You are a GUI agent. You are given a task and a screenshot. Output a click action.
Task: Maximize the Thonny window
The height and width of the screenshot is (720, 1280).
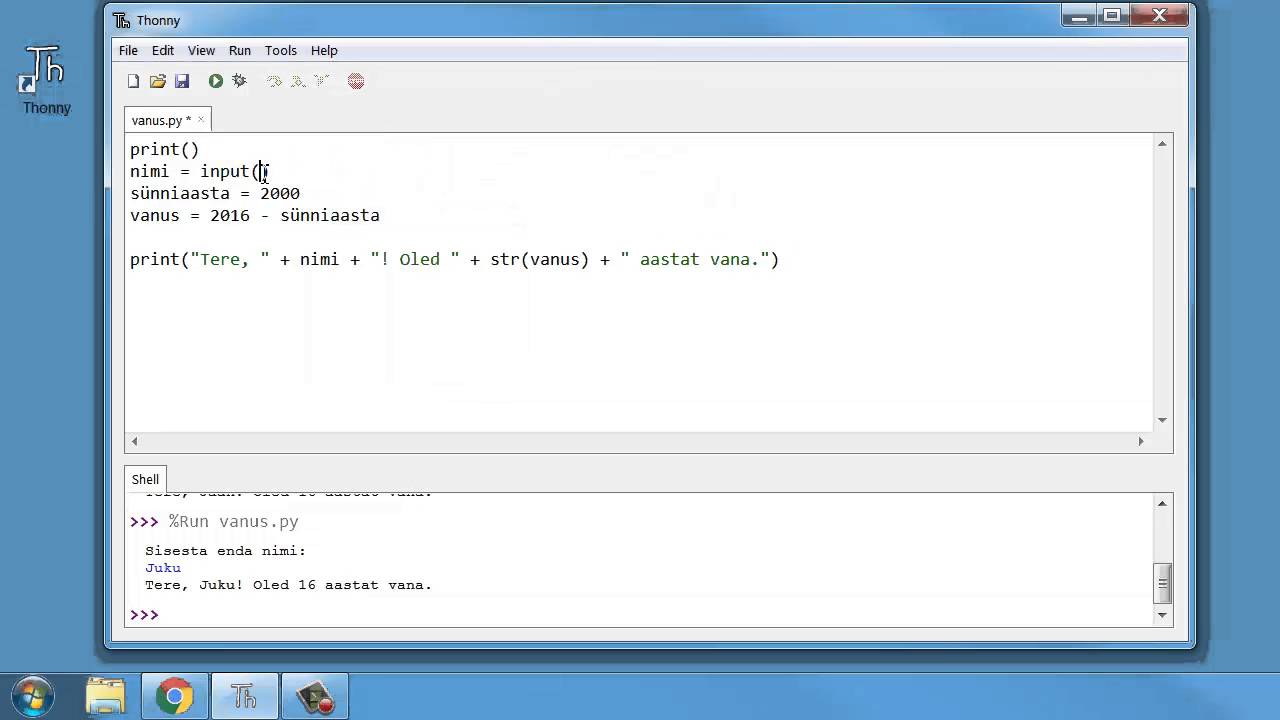pos(1111,15)
